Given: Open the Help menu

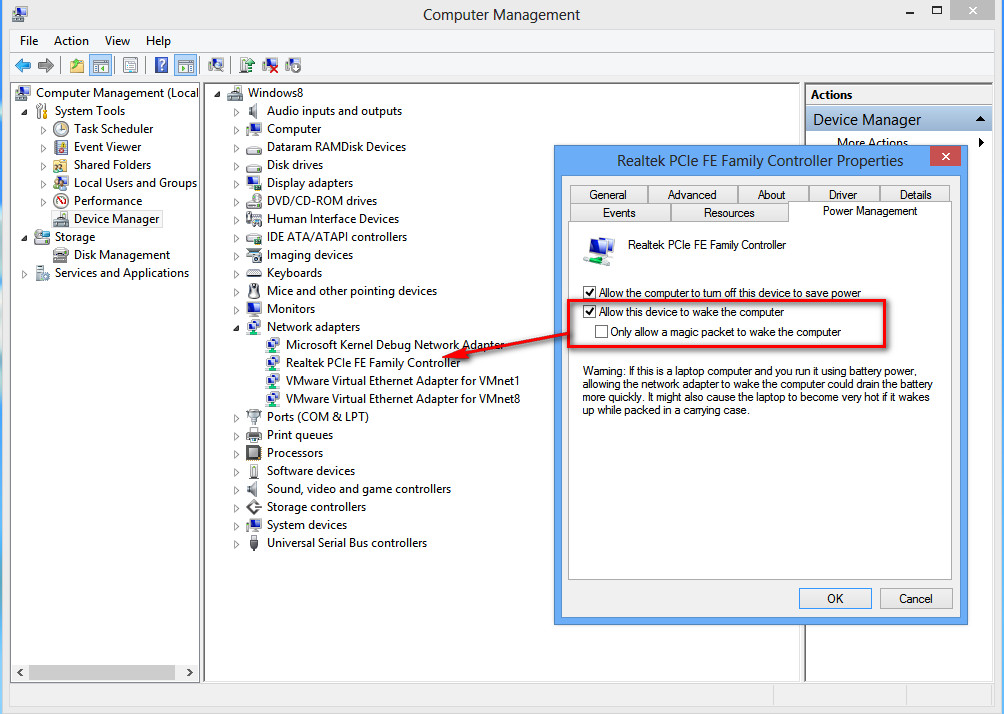Looking at the screenshot, I should pos(158,40).
